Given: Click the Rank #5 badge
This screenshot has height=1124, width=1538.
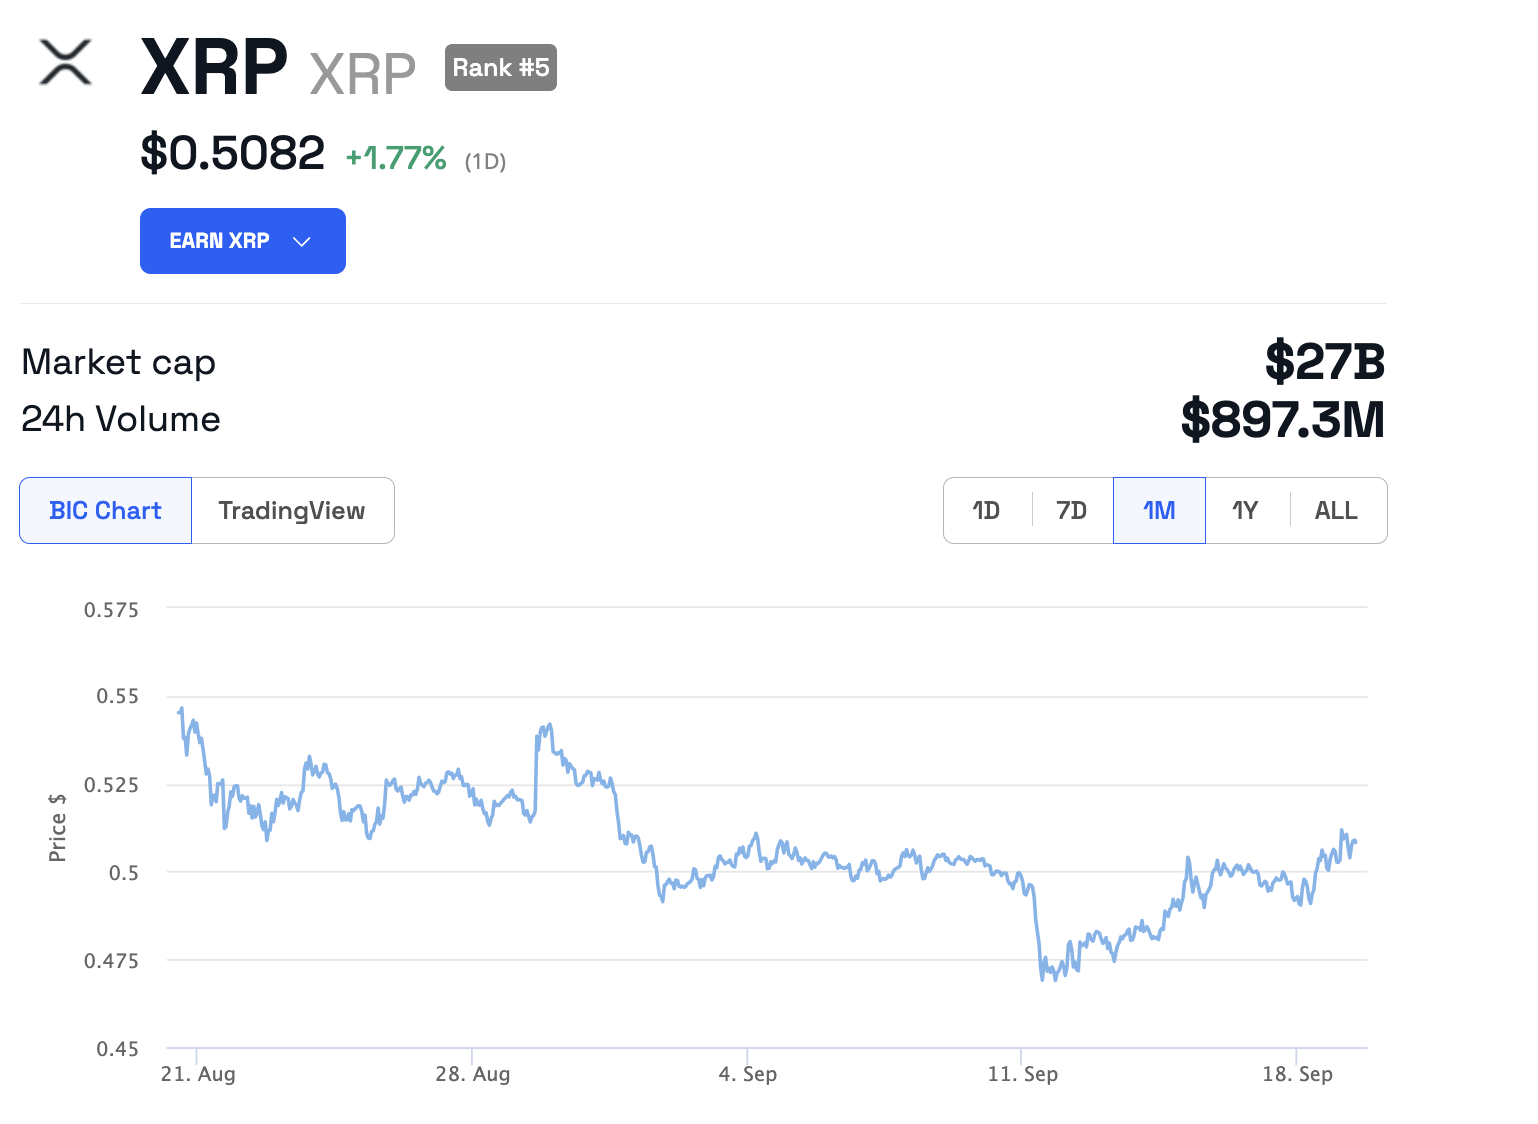Looking at the screenshot, I should [500, 67].
